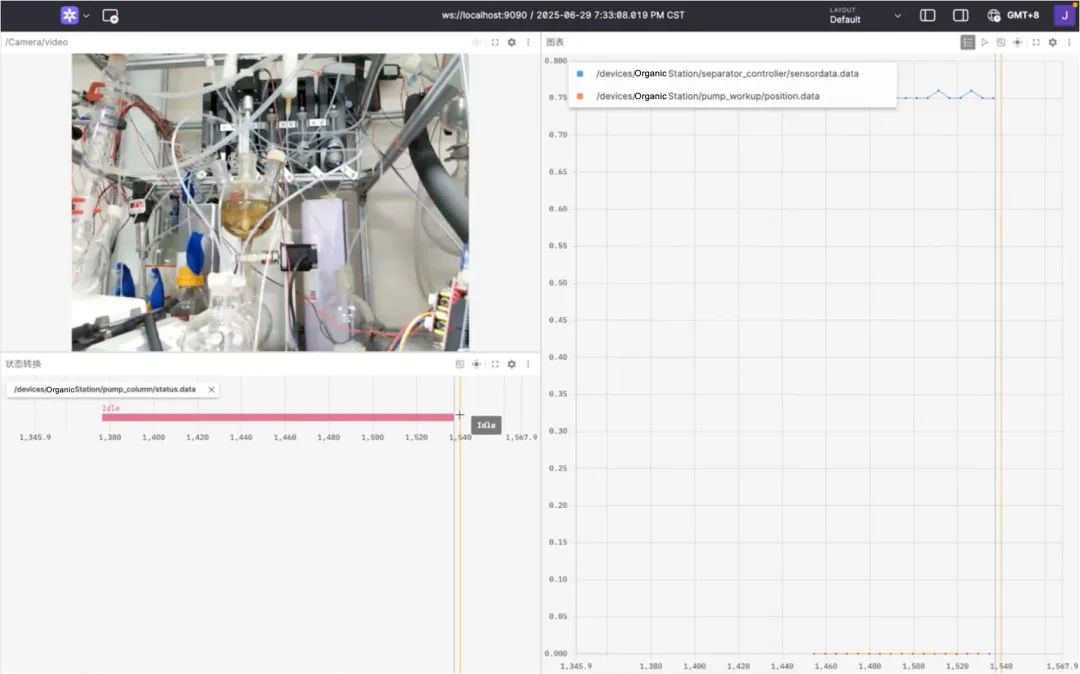The image size is (1080, 674).
Task: Toggle the chart legend visibility
Action: (x=967, y=43)
